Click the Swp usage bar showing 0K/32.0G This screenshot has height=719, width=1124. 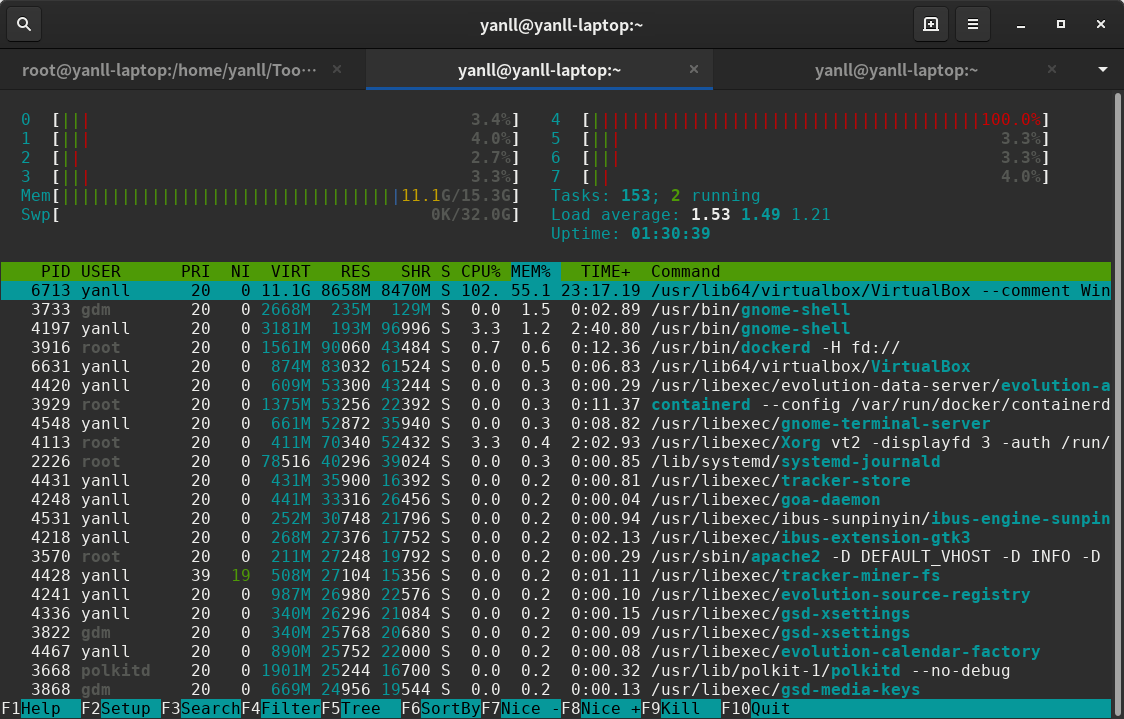pos(287,214)
